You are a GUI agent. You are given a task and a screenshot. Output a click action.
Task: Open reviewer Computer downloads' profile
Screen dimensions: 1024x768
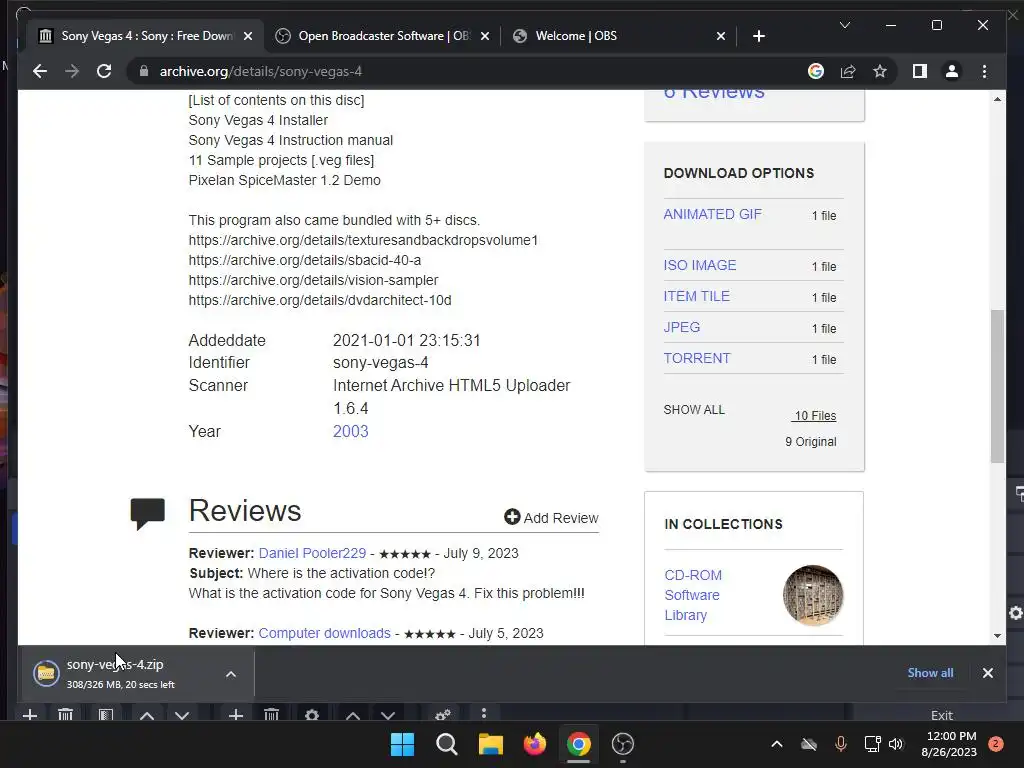click(325, 633)
